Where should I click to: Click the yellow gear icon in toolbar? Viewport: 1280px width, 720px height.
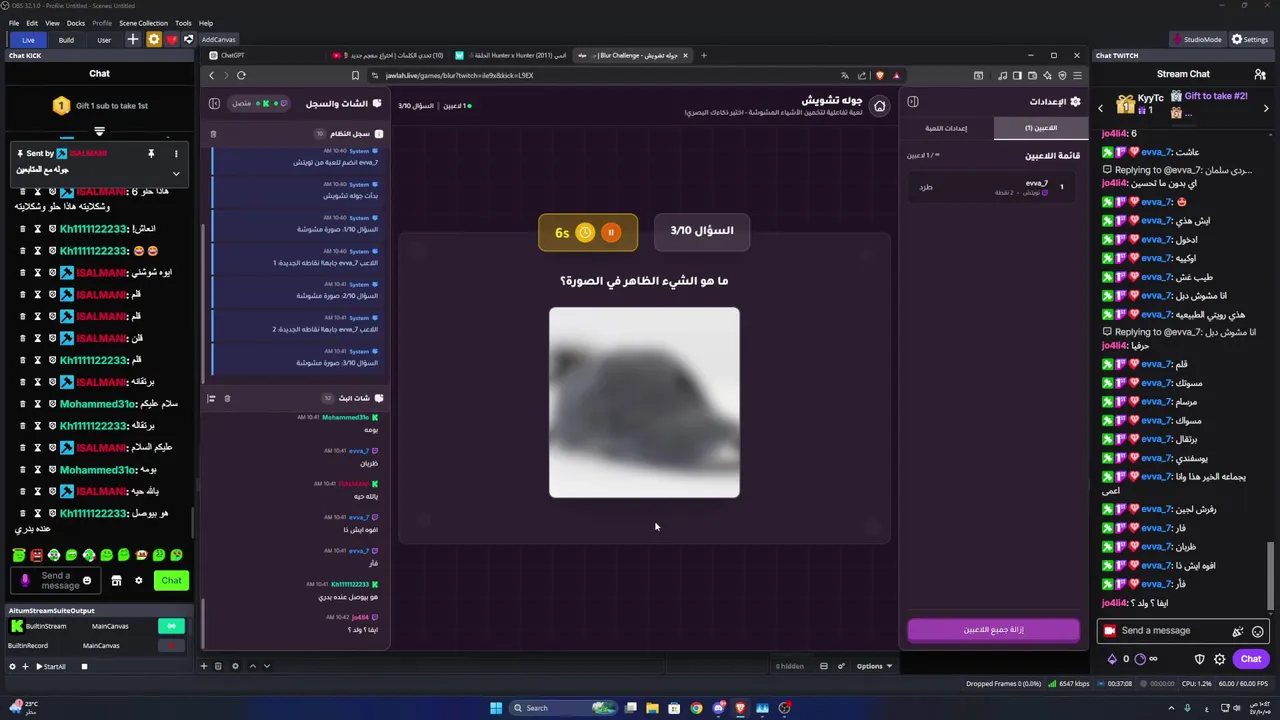tap(153, 40)
